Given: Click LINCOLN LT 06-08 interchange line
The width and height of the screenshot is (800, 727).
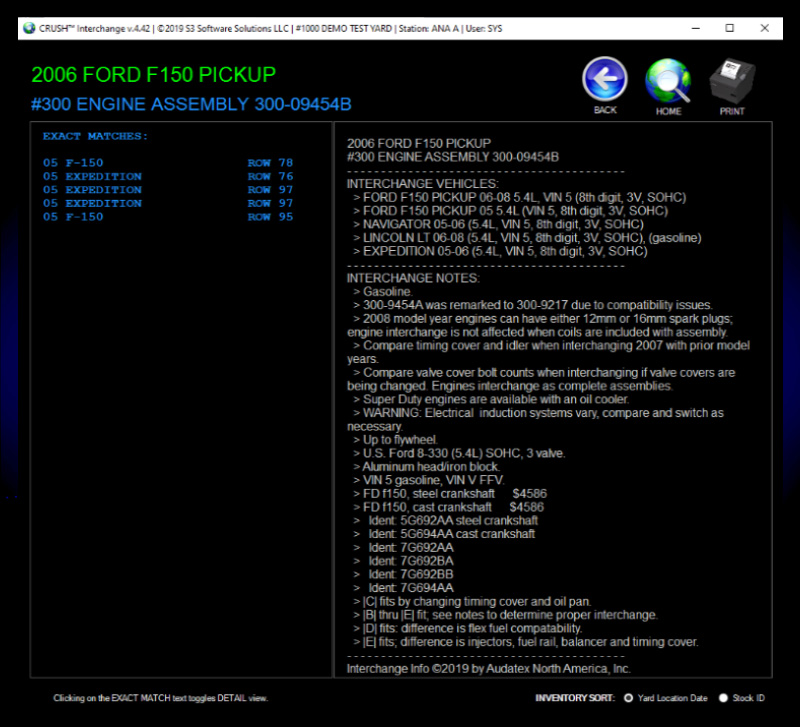Looking at the screenshot, I should tap(527, 238).
